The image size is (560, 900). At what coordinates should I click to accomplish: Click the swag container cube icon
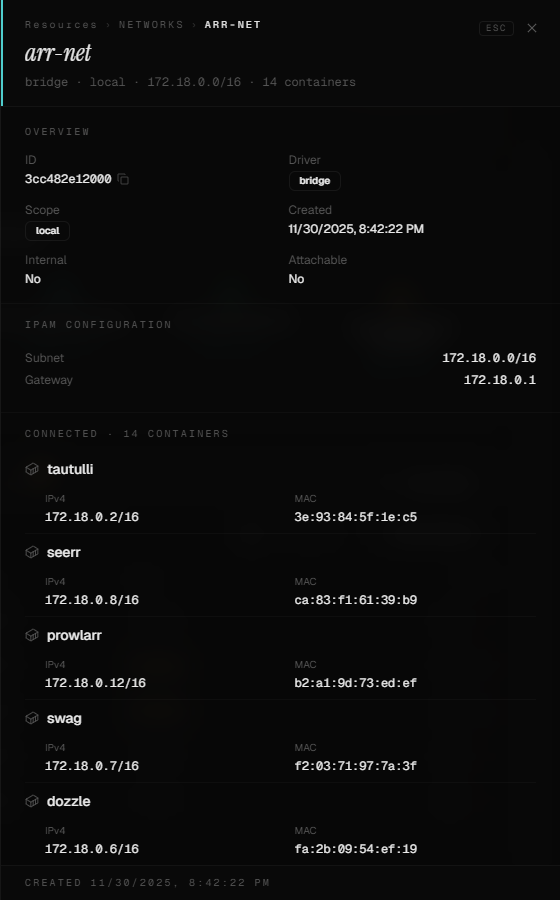point(32,719)
